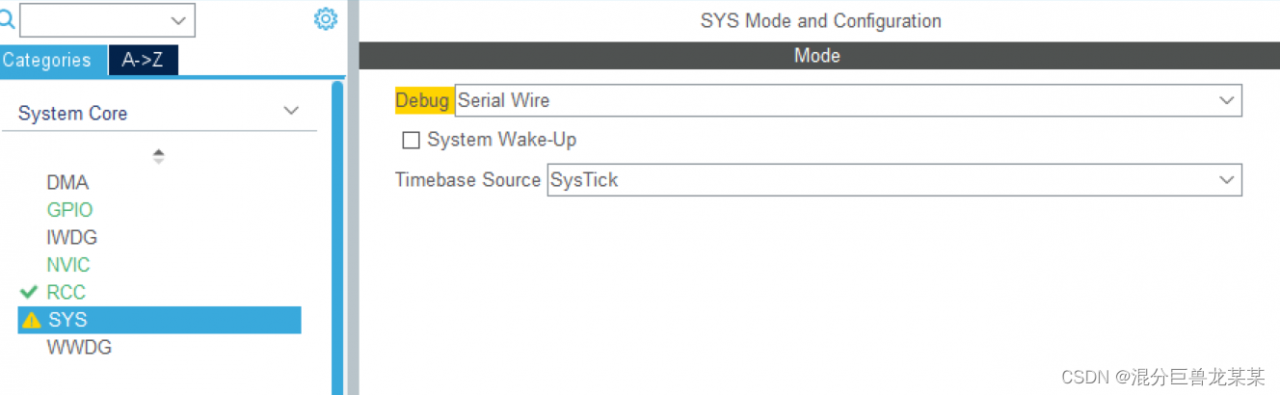Select GPIO in the System Core list

pos(69,210)
